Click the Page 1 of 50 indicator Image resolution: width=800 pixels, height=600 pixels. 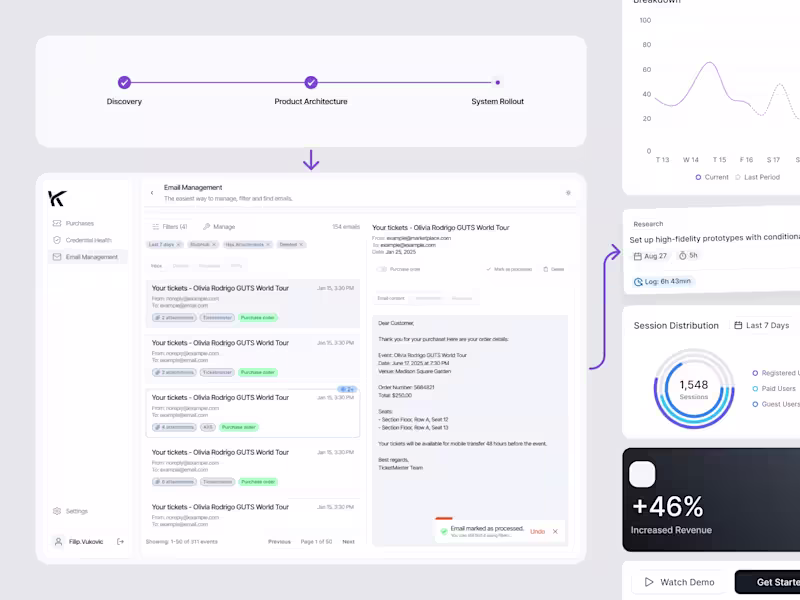coord(316,542)
